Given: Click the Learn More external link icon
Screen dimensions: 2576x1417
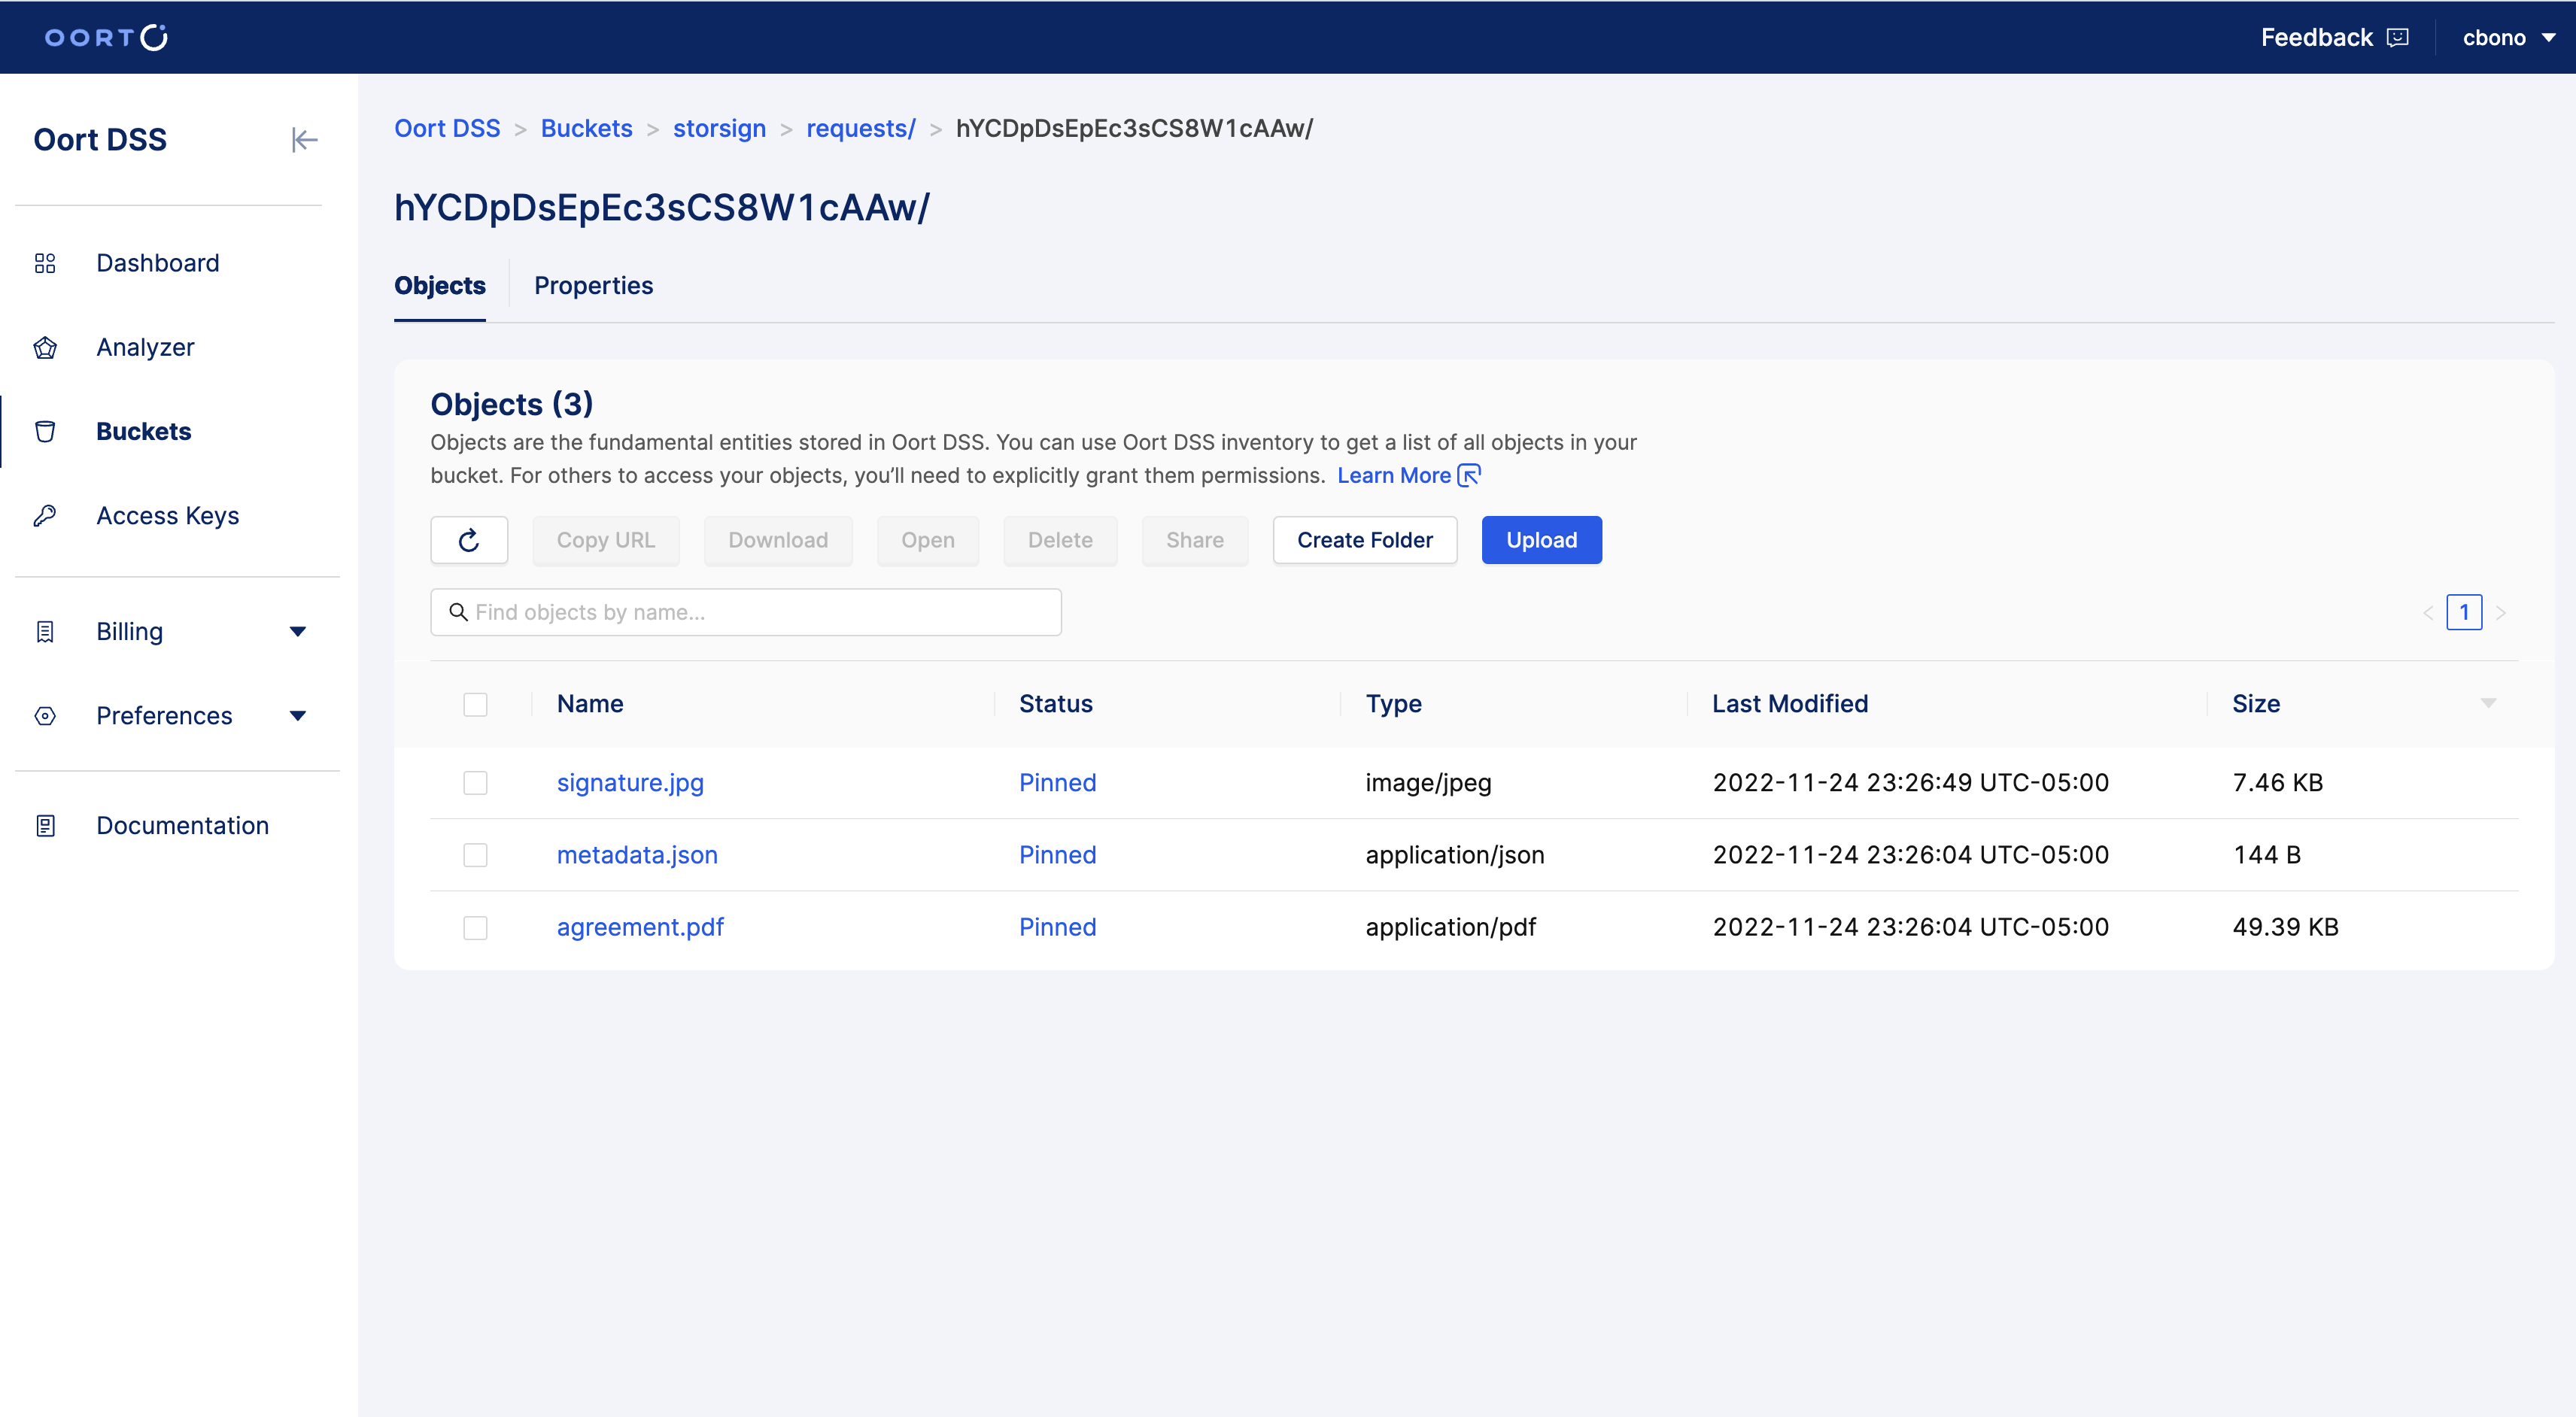Looking at the screenshot, I should coord(1469,475).
